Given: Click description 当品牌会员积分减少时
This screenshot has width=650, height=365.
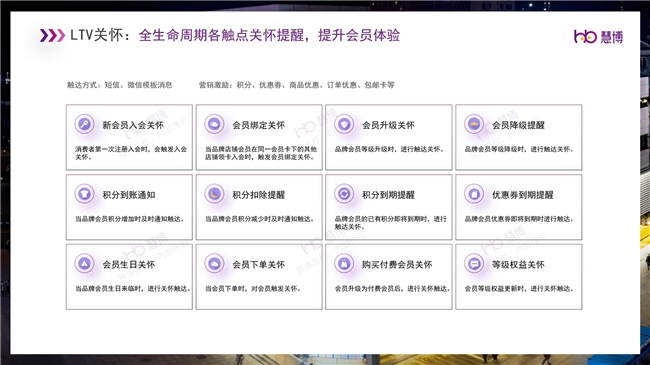Looking at the screenshot, I should click(260, 219).
